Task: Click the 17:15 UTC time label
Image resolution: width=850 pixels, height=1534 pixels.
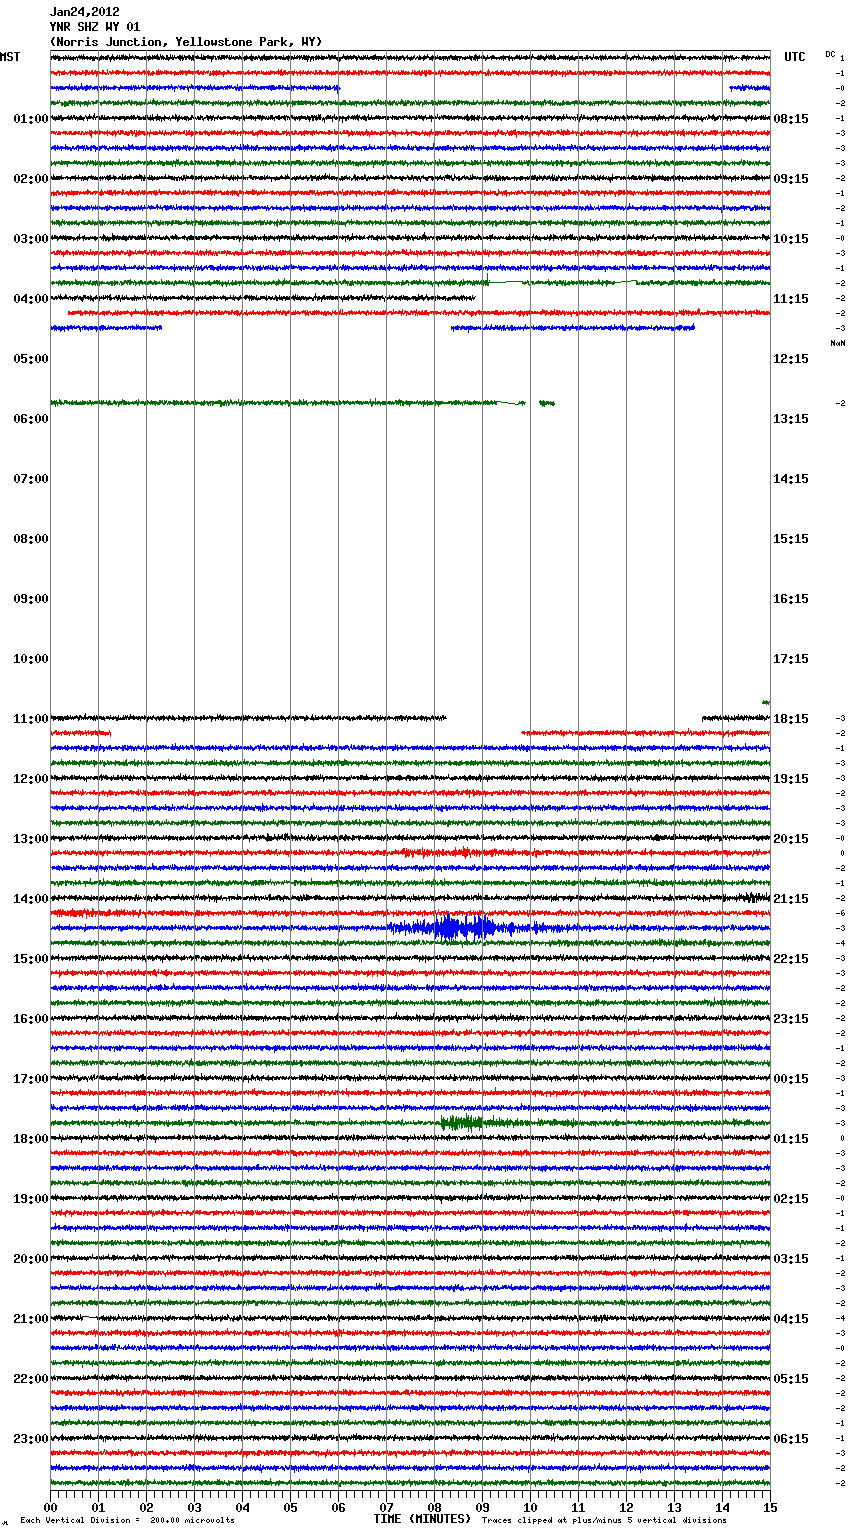Action: (791, 659)
